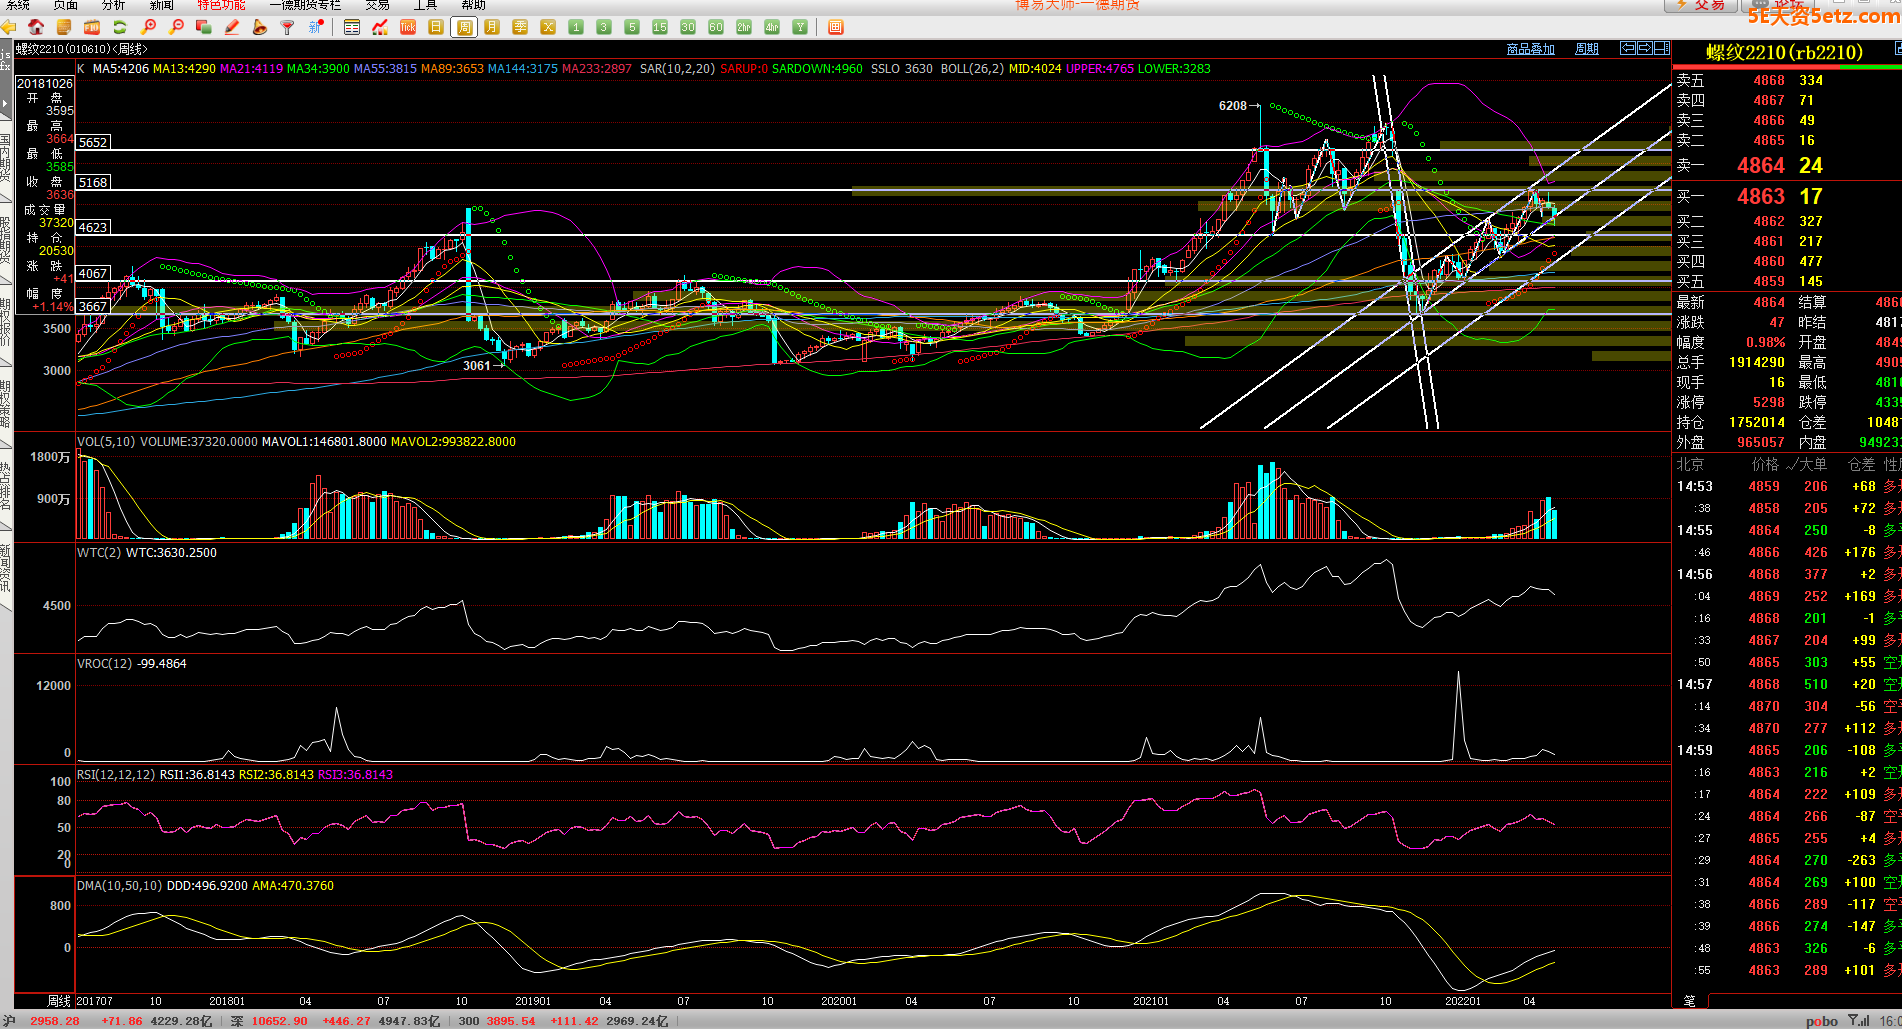This screenshot has height=1029, width=1902.
Task: Open the 工具 menu
Action: [x=426, y=5]
